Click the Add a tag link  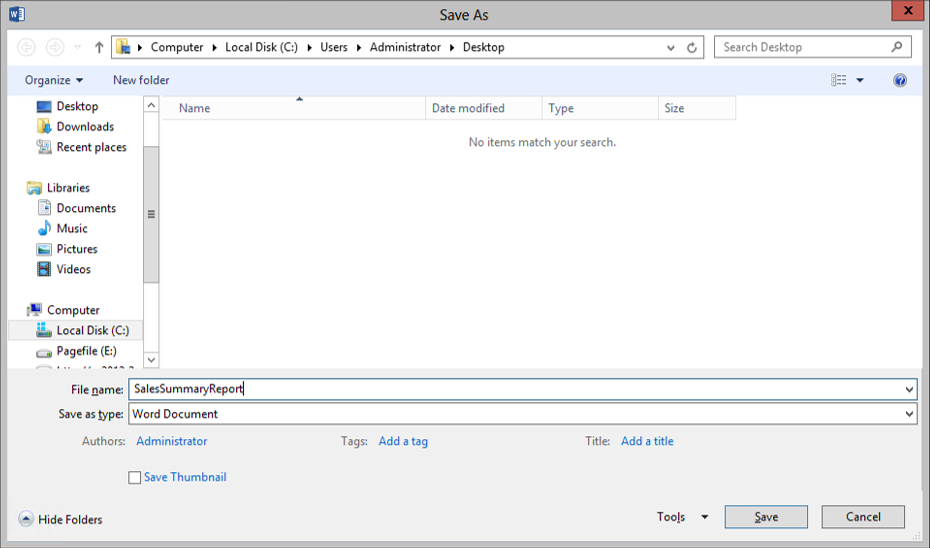(x=403, y=441)
